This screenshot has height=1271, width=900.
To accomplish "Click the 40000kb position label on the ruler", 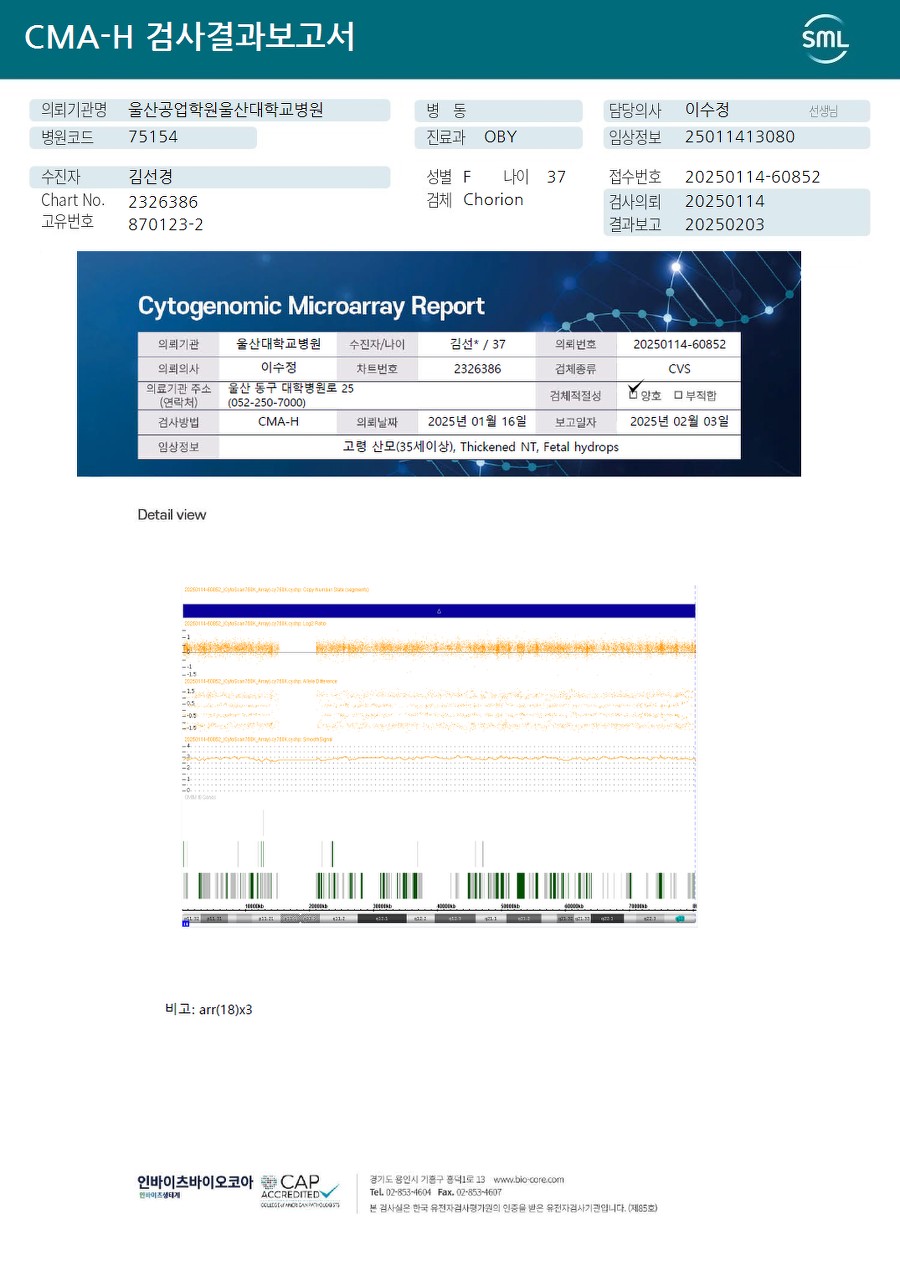I will 447,907.
